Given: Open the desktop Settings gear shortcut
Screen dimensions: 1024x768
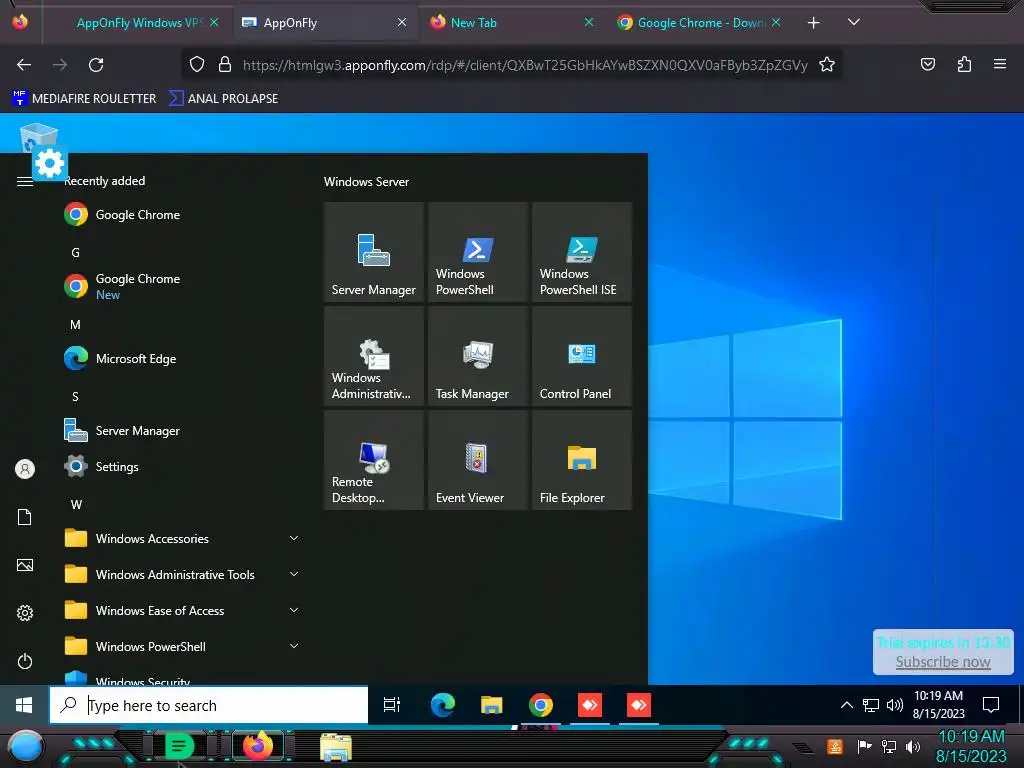Looking at the screenshot, I should tap(50, 163).
